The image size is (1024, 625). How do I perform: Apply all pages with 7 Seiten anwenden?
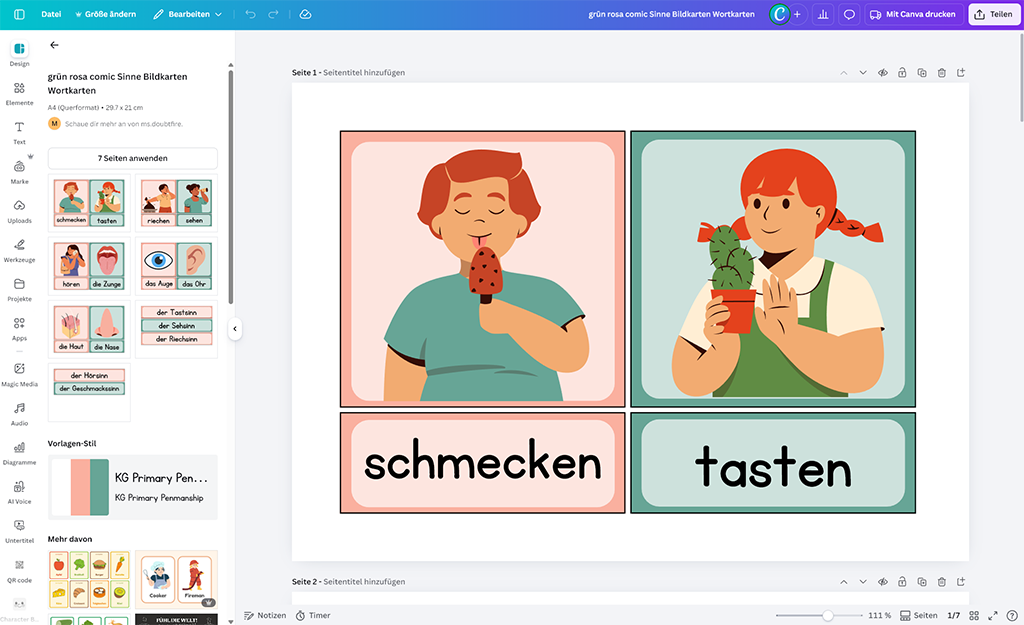(133, 158)
